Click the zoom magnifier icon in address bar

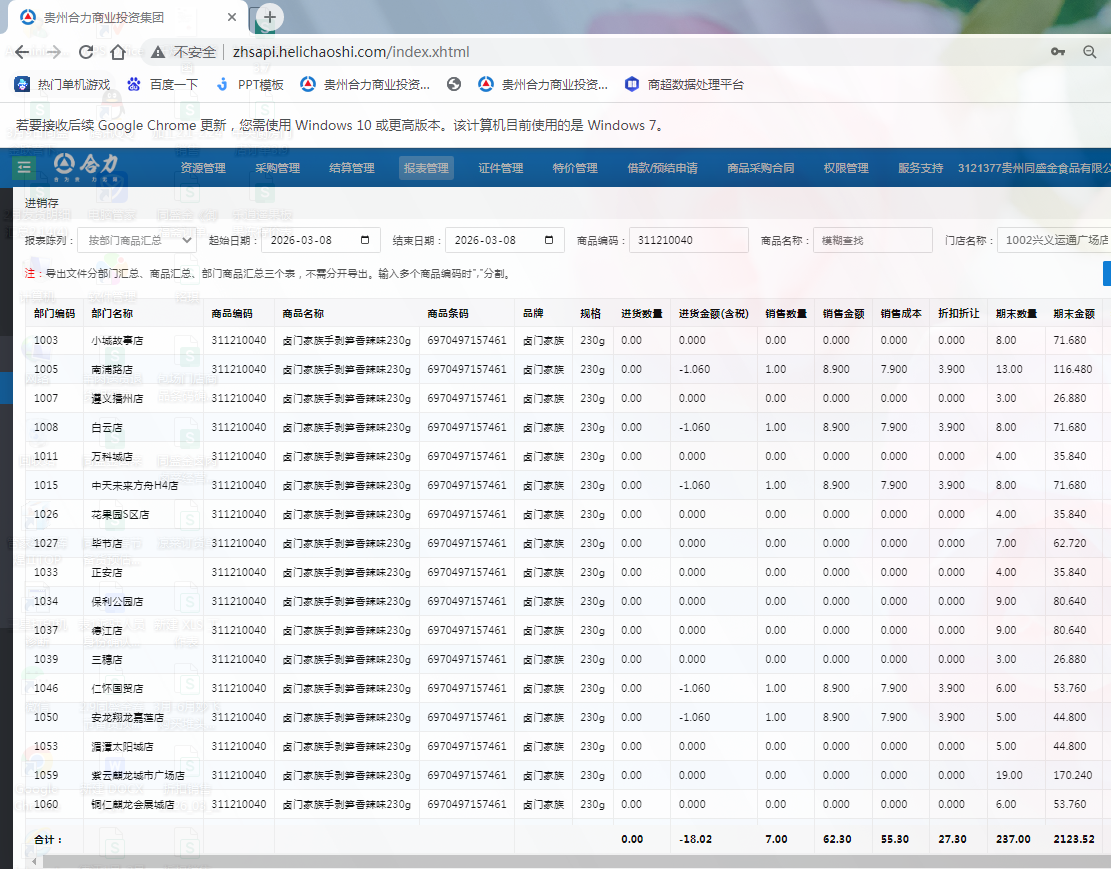coord(1090,52)
